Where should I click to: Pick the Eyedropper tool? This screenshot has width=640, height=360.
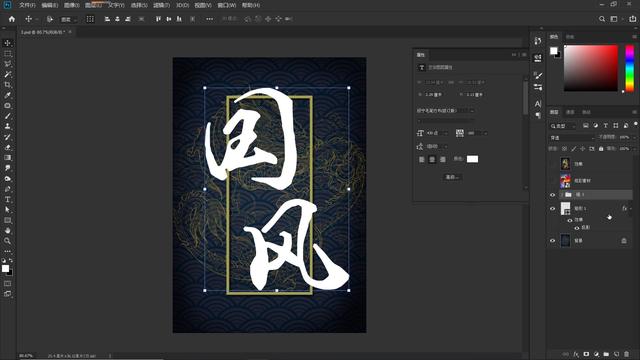click(7, 95)
